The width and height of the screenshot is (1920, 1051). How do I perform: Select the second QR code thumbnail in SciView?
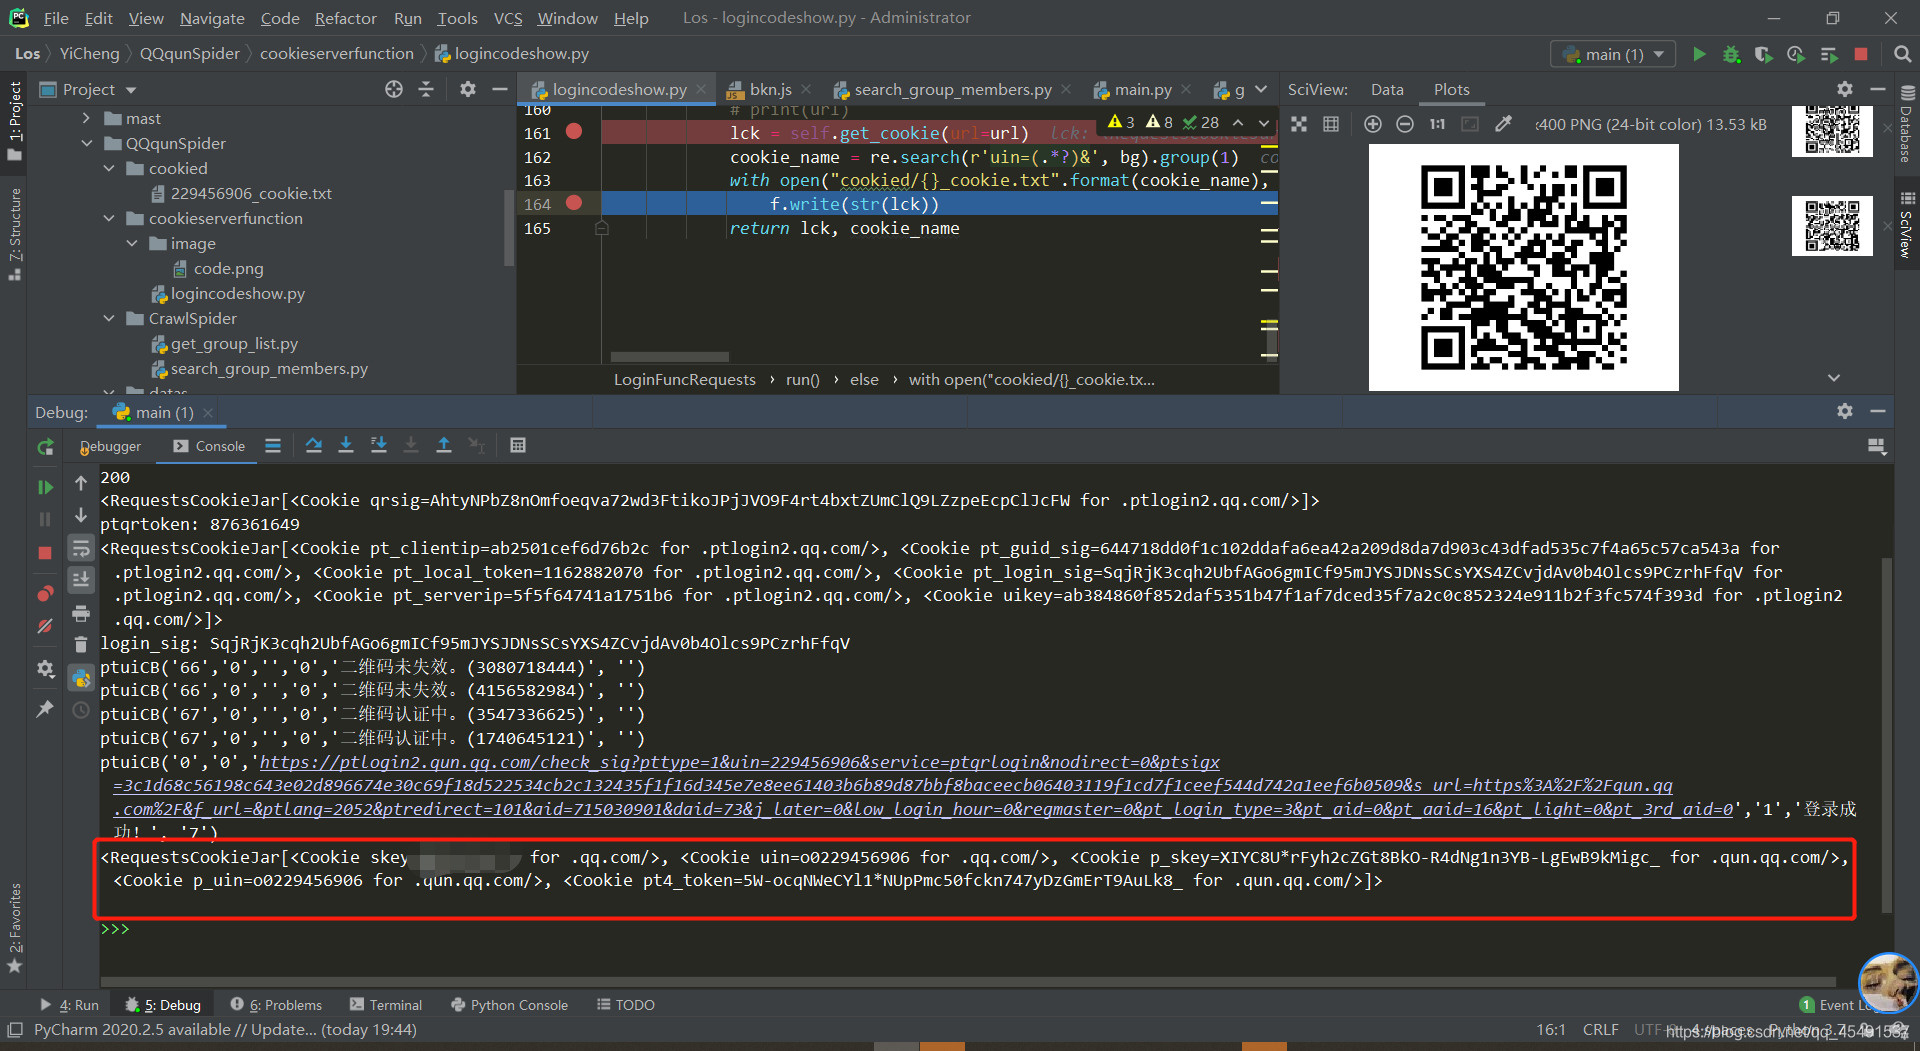1832,226
